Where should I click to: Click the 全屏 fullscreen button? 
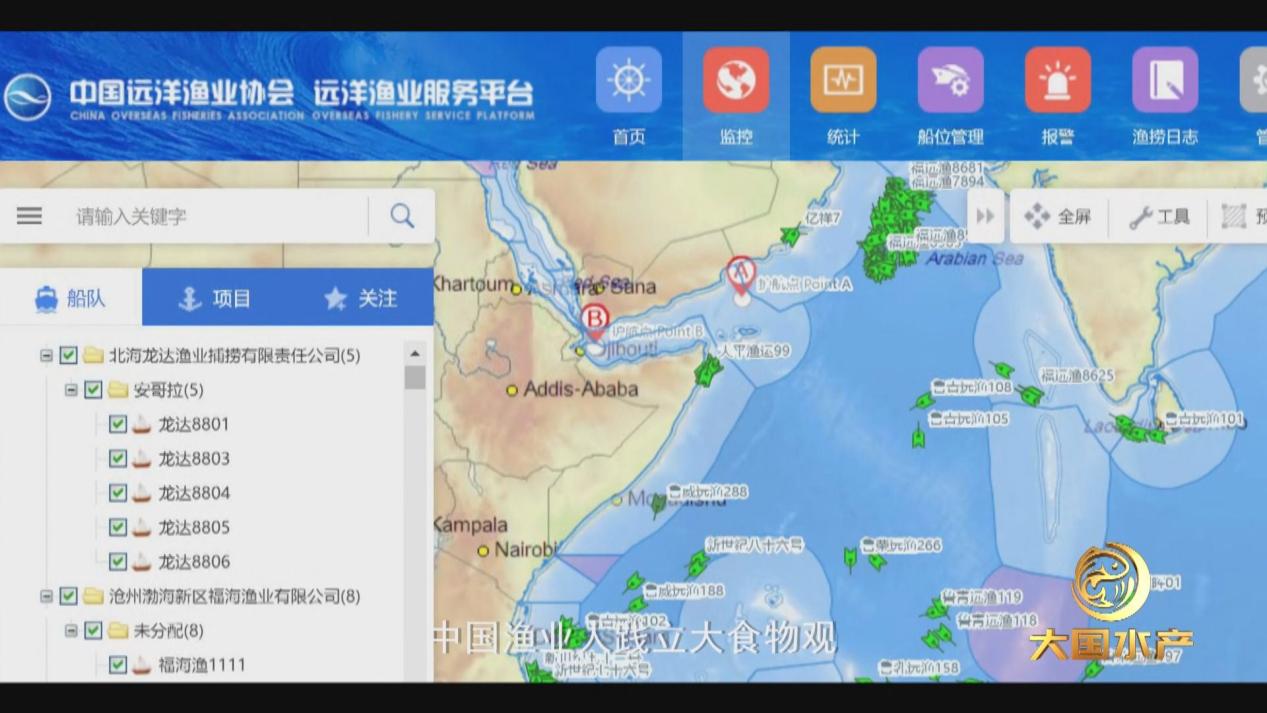pyautogui.click(x=1058, y=216)
